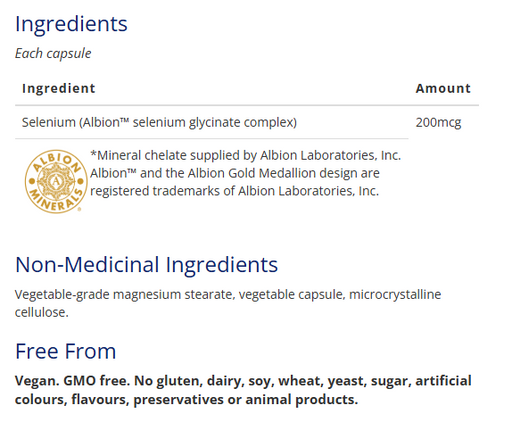
Task: Click the 200mcg amount value
Action: 438,123
